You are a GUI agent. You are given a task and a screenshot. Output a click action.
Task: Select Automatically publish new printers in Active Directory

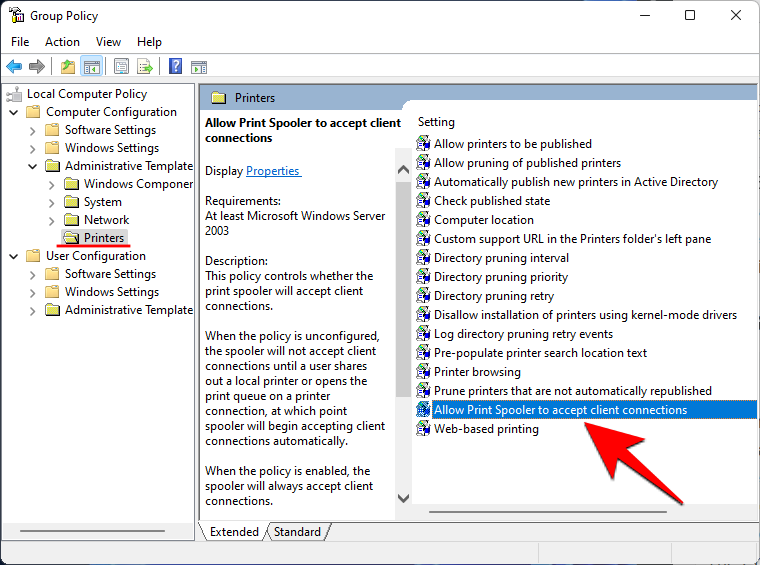(x=576, y=182)
